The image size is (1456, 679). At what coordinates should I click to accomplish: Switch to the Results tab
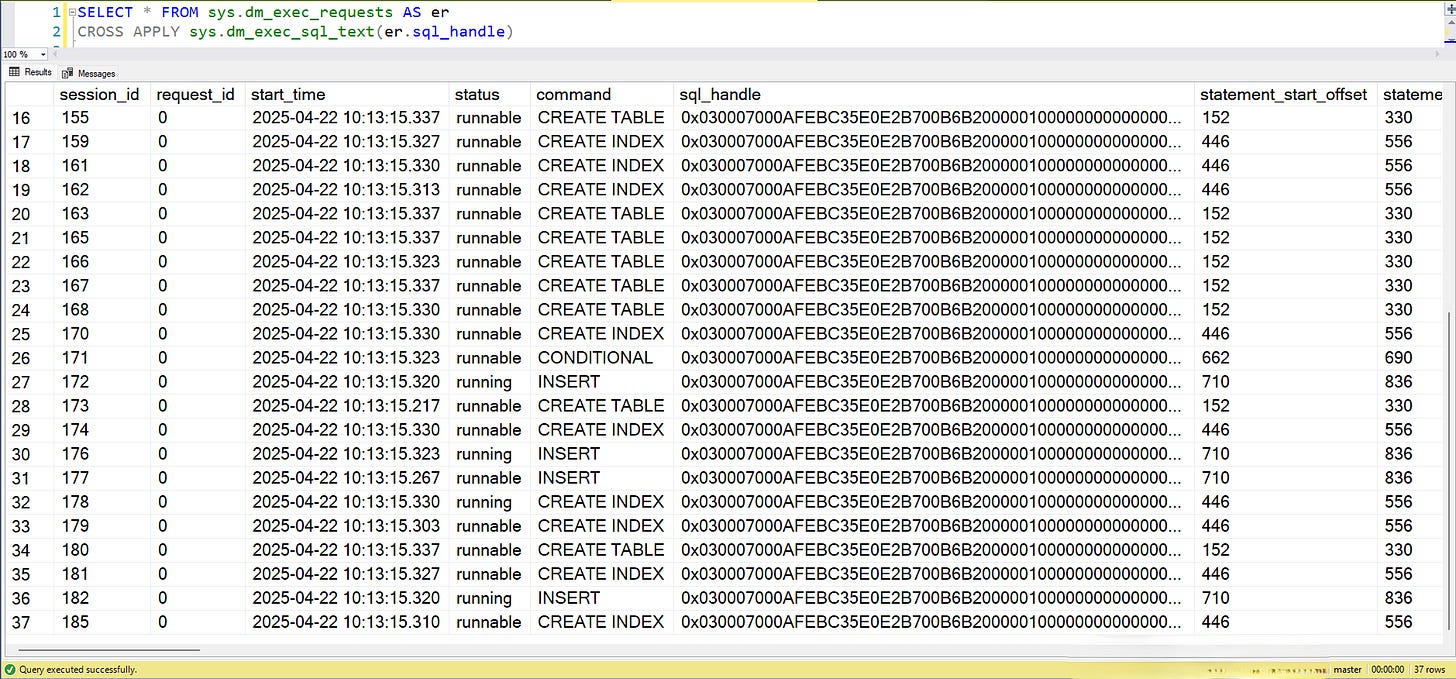click(31, 72)
